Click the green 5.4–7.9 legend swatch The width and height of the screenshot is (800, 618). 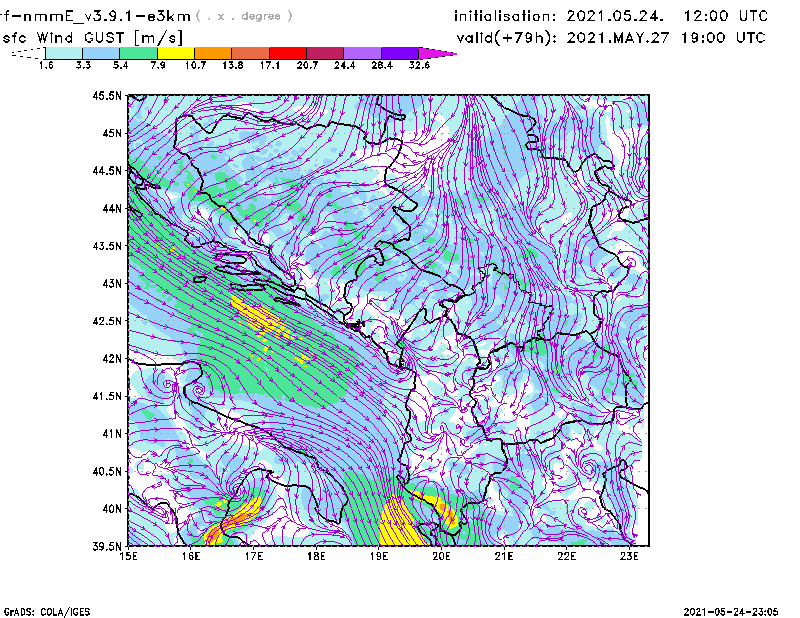click(138, 53)
